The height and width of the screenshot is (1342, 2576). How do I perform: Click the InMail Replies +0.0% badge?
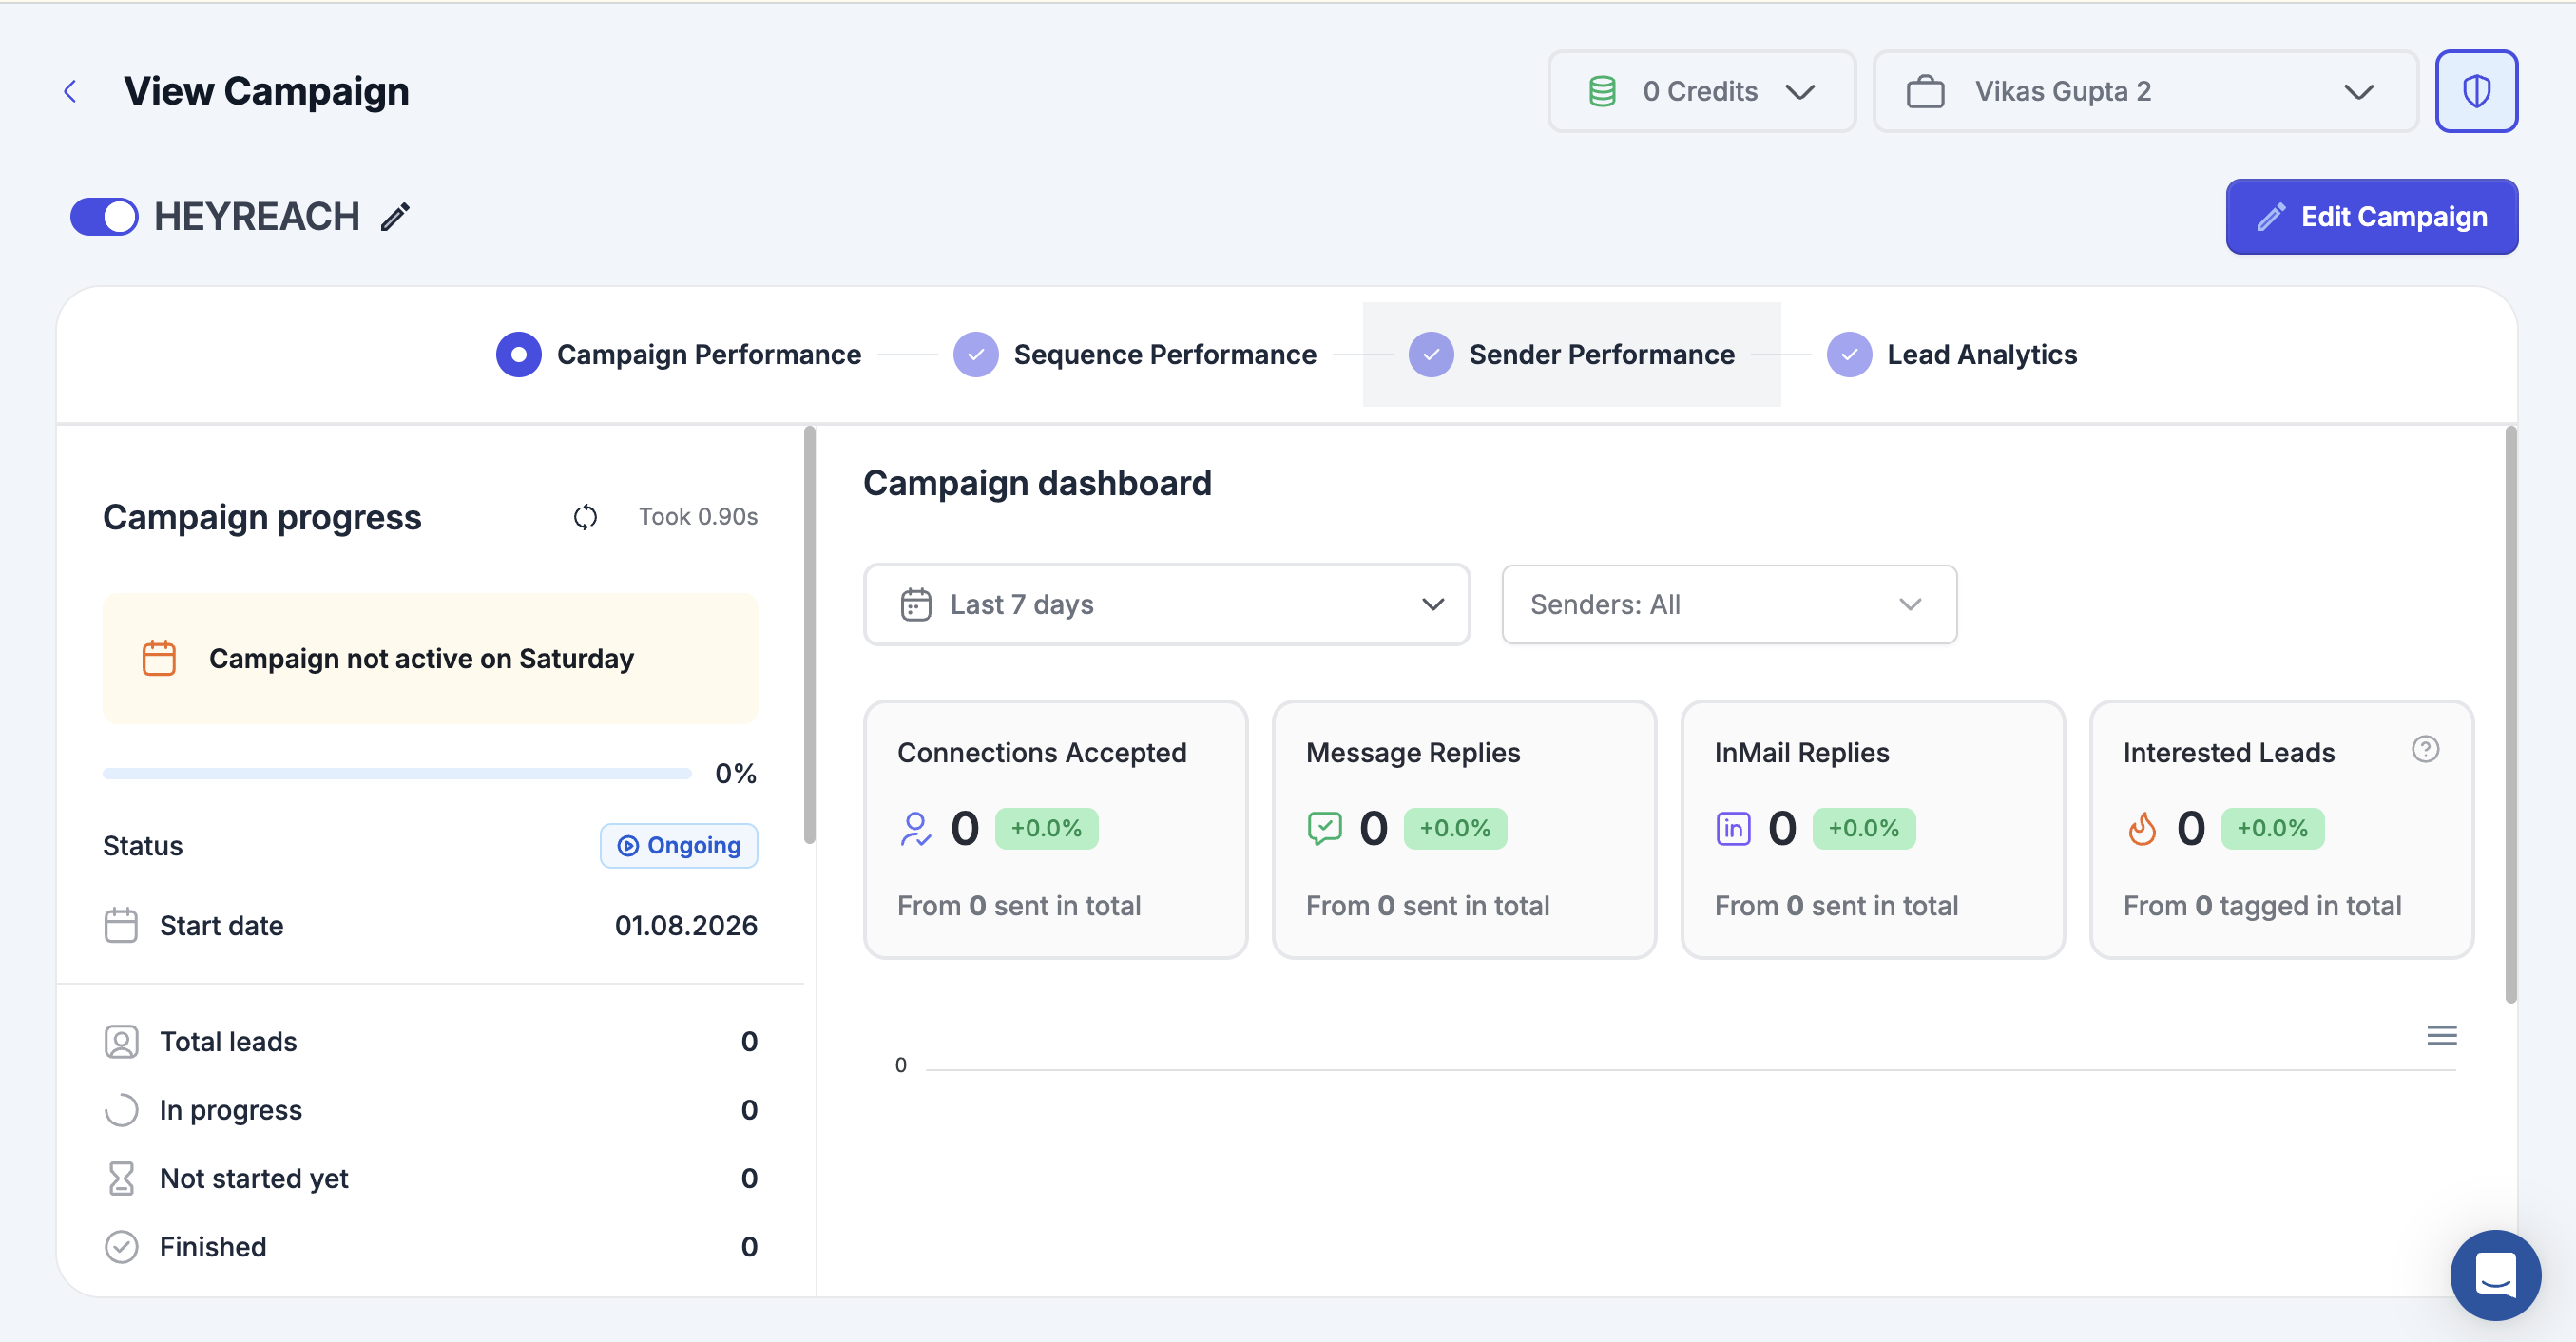[1864, 829]
